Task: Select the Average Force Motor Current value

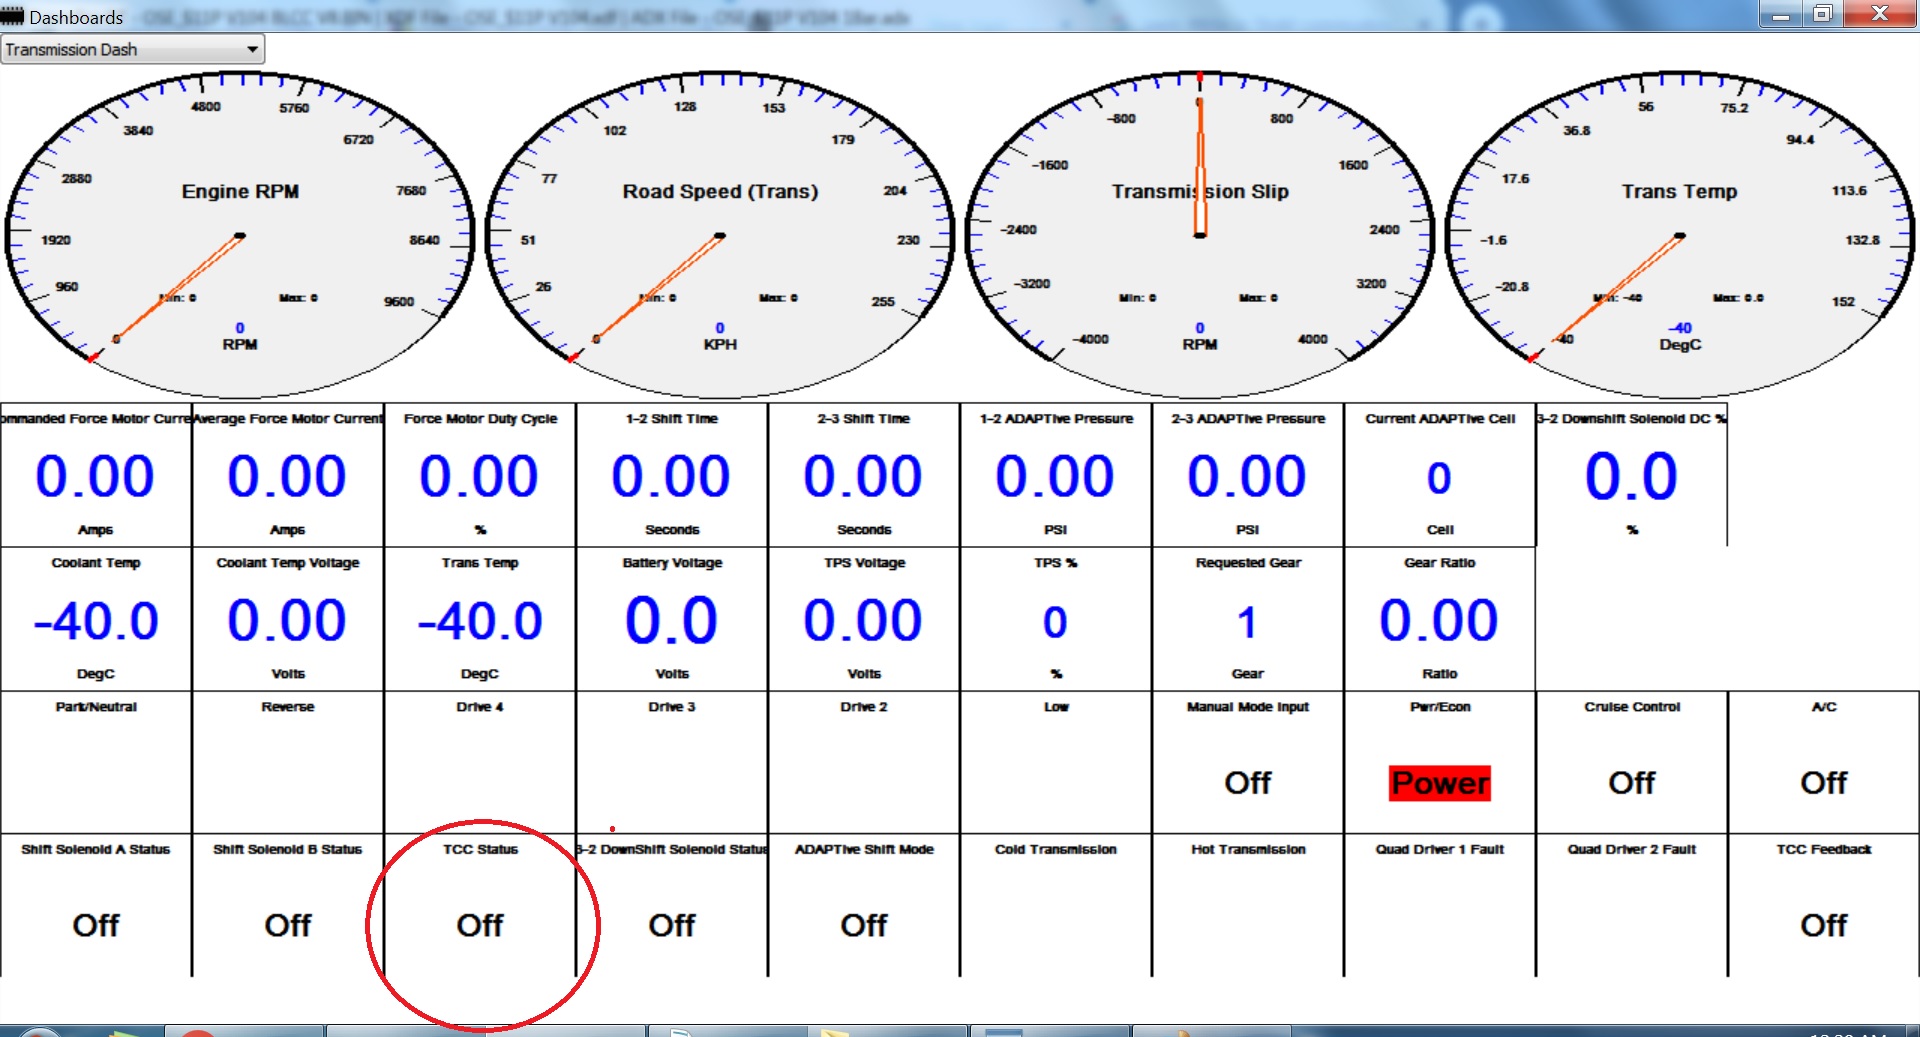Action: (x=287, y=476)
